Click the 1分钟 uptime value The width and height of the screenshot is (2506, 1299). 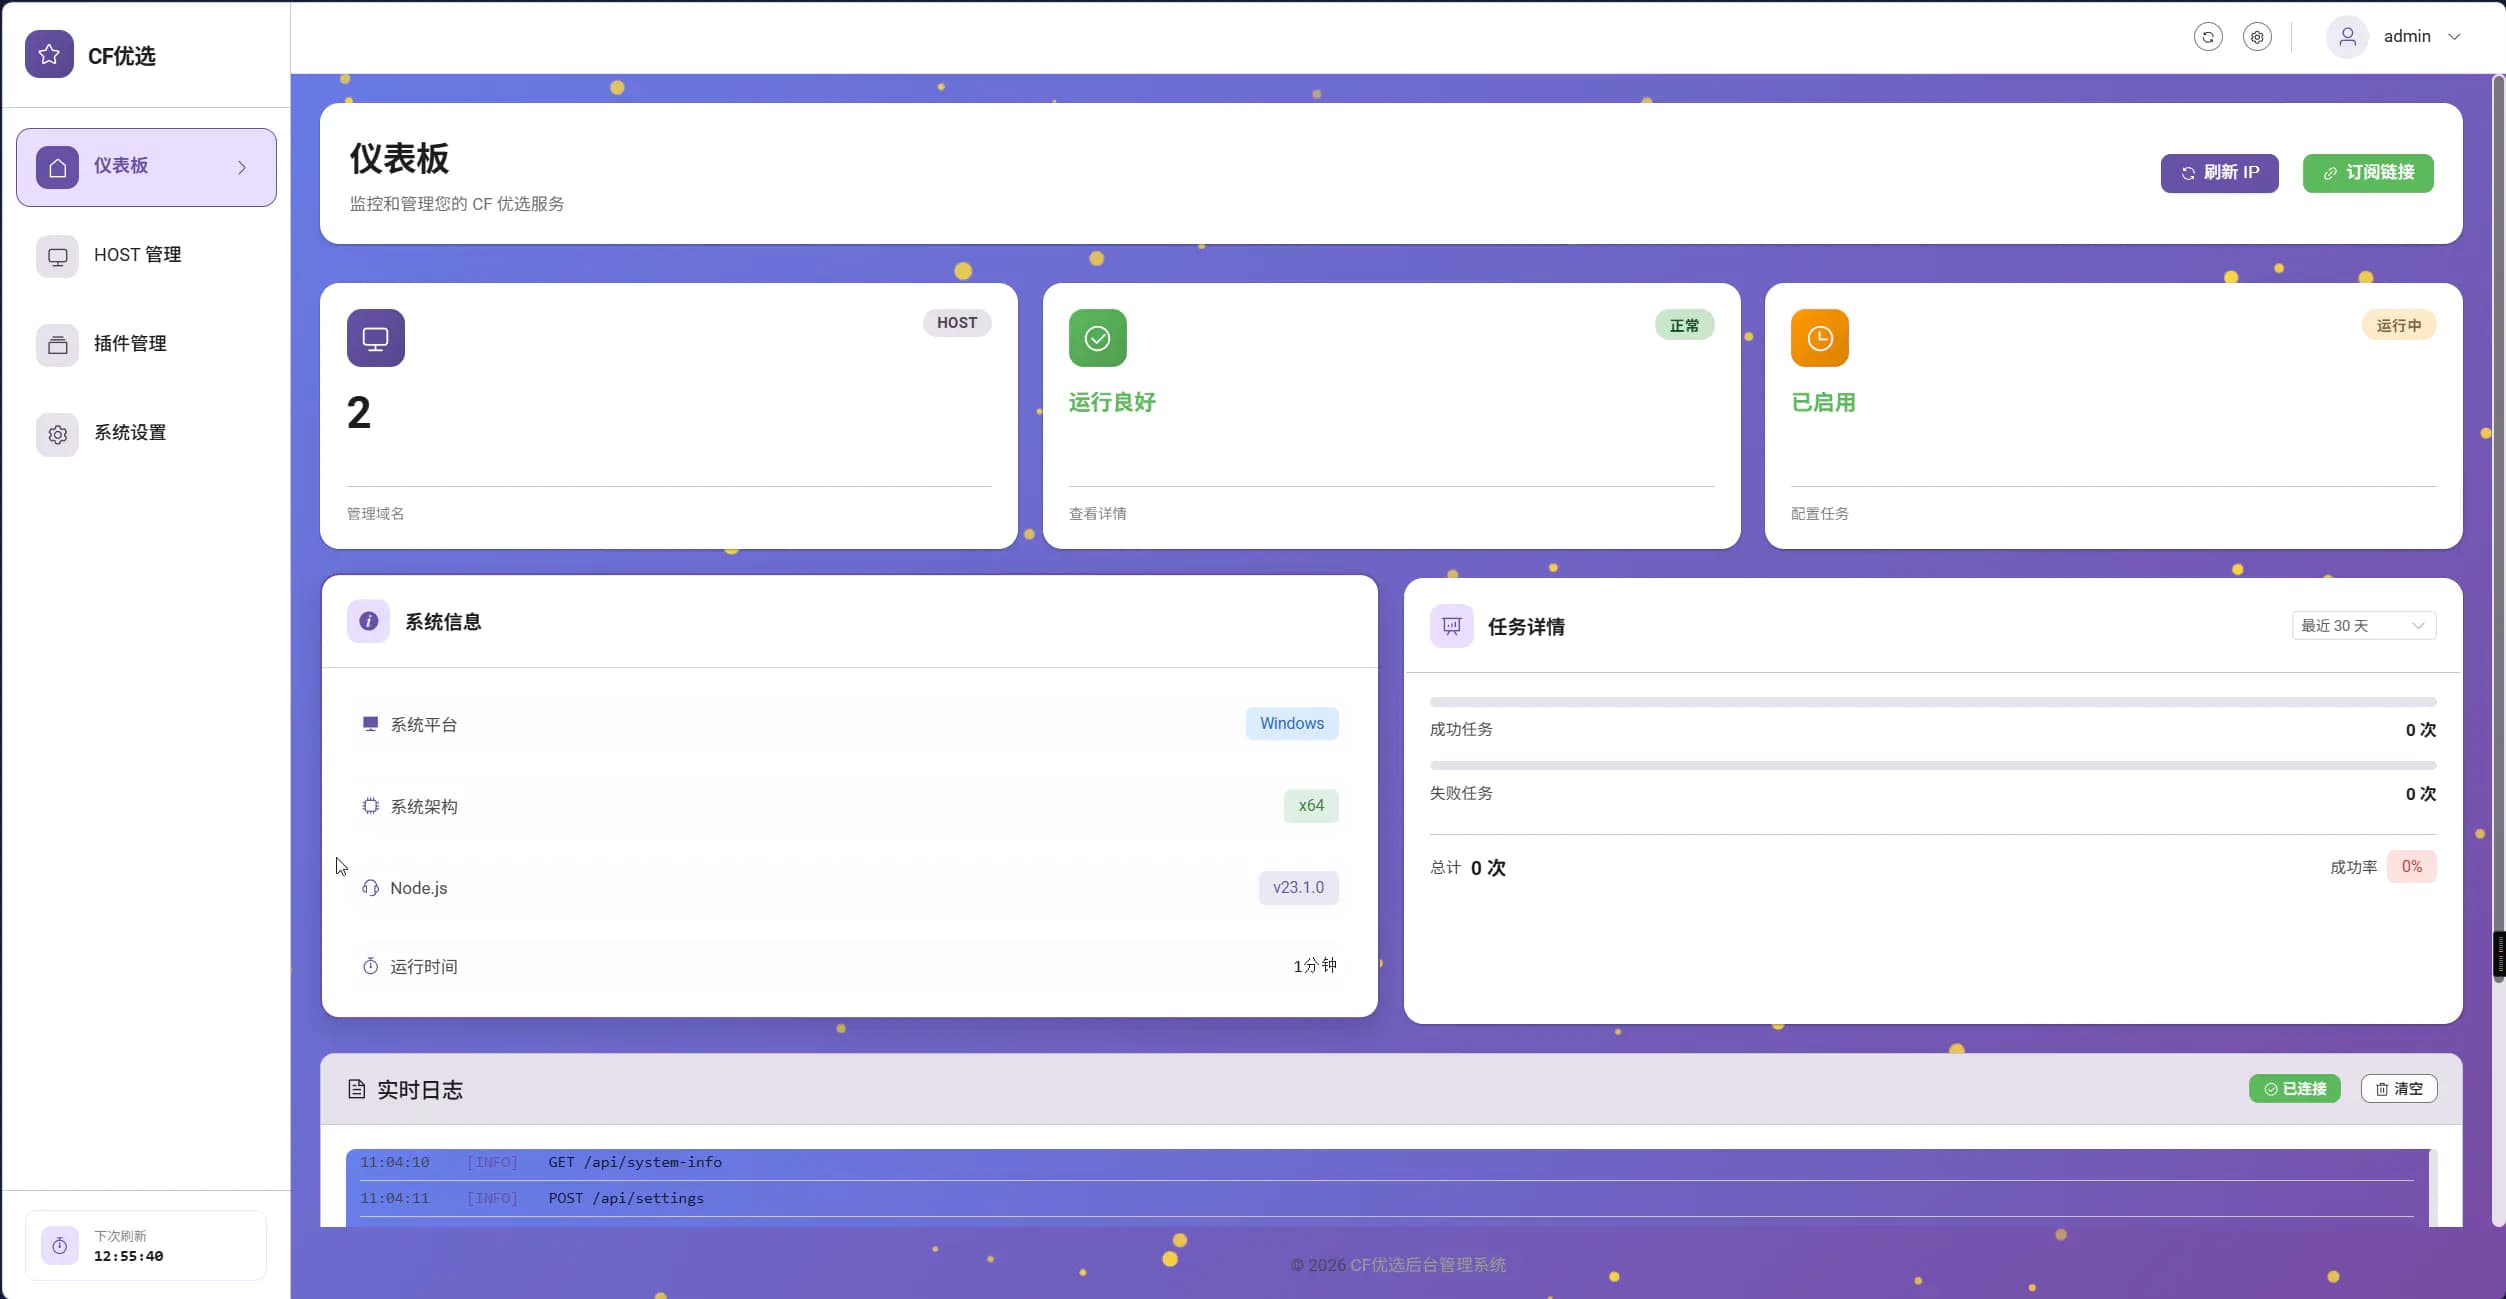(1314, 966)
